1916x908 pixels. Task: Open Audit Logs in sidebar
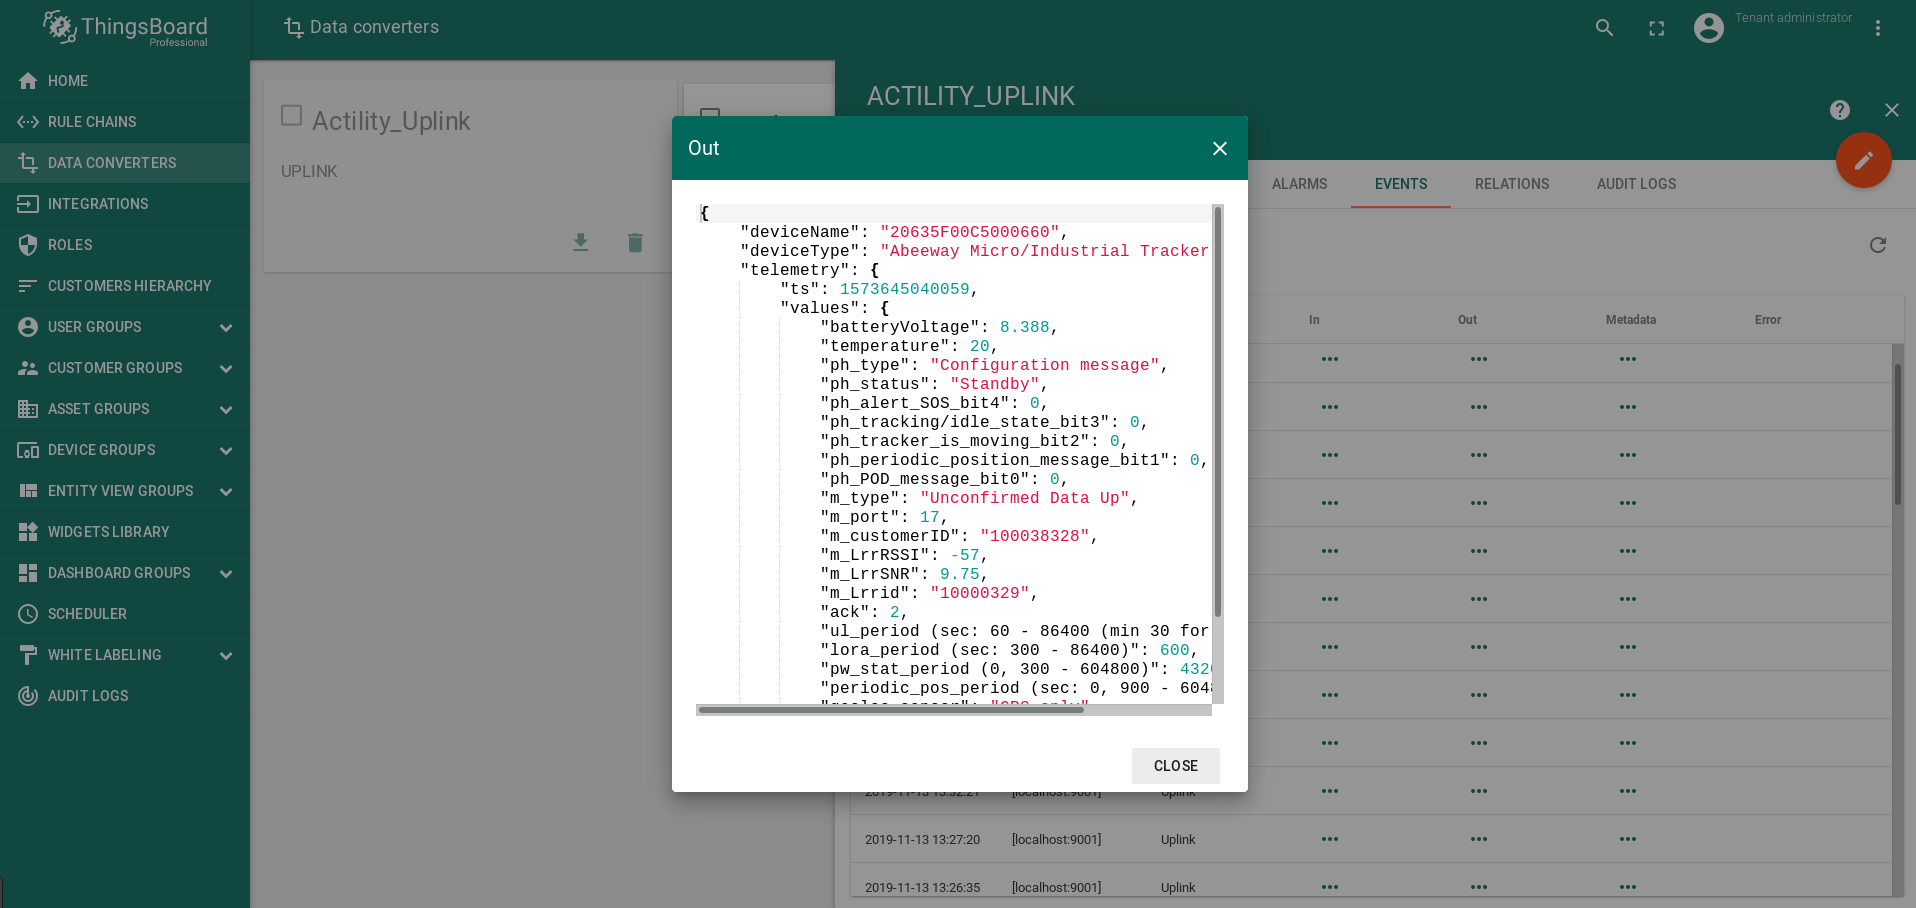tap(125, 696)
